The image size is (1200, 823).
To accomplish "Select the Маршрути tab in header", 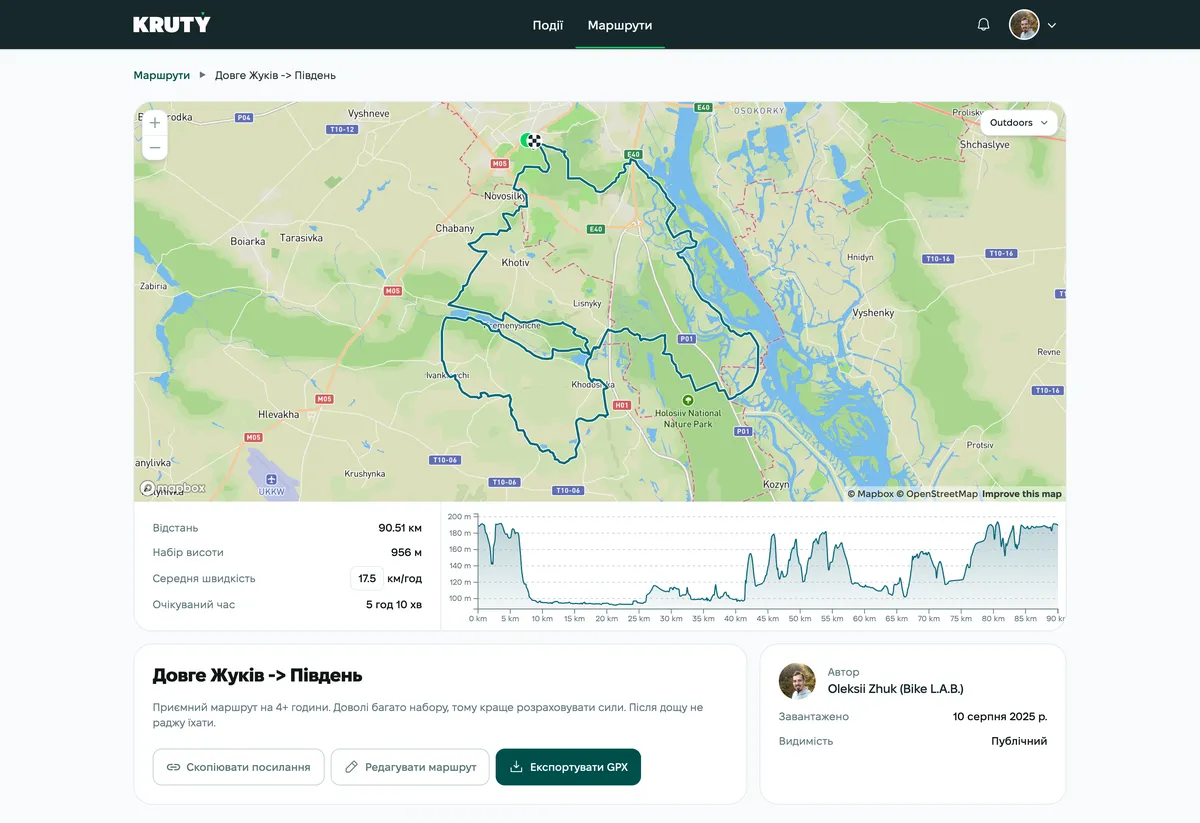I will 620,25.
